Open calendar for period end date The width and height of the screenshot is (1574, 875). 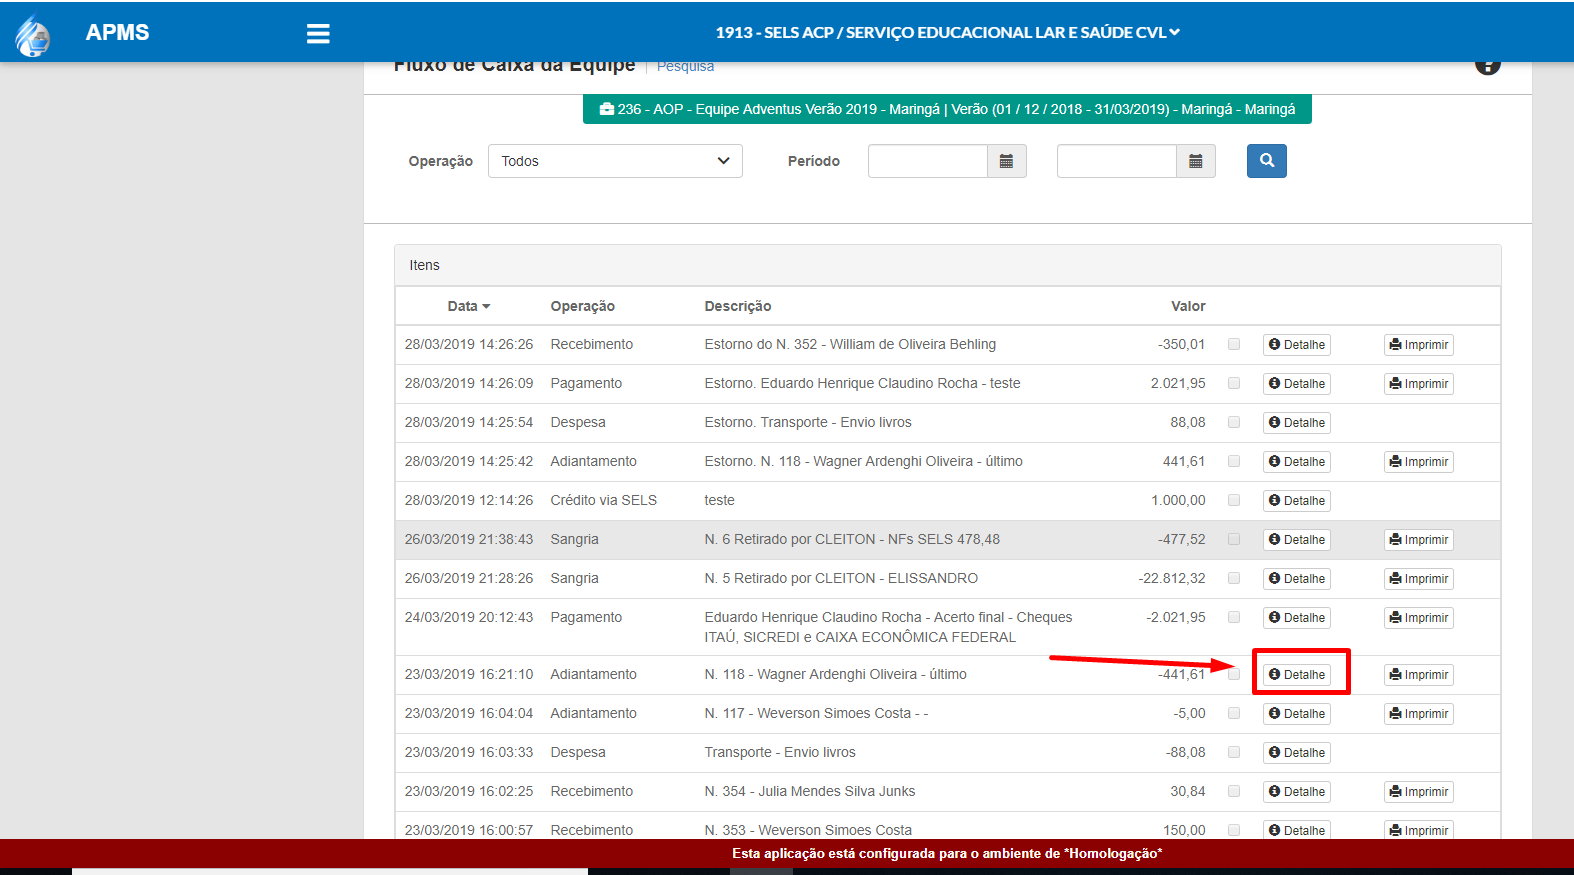(x=1196, y=161)
